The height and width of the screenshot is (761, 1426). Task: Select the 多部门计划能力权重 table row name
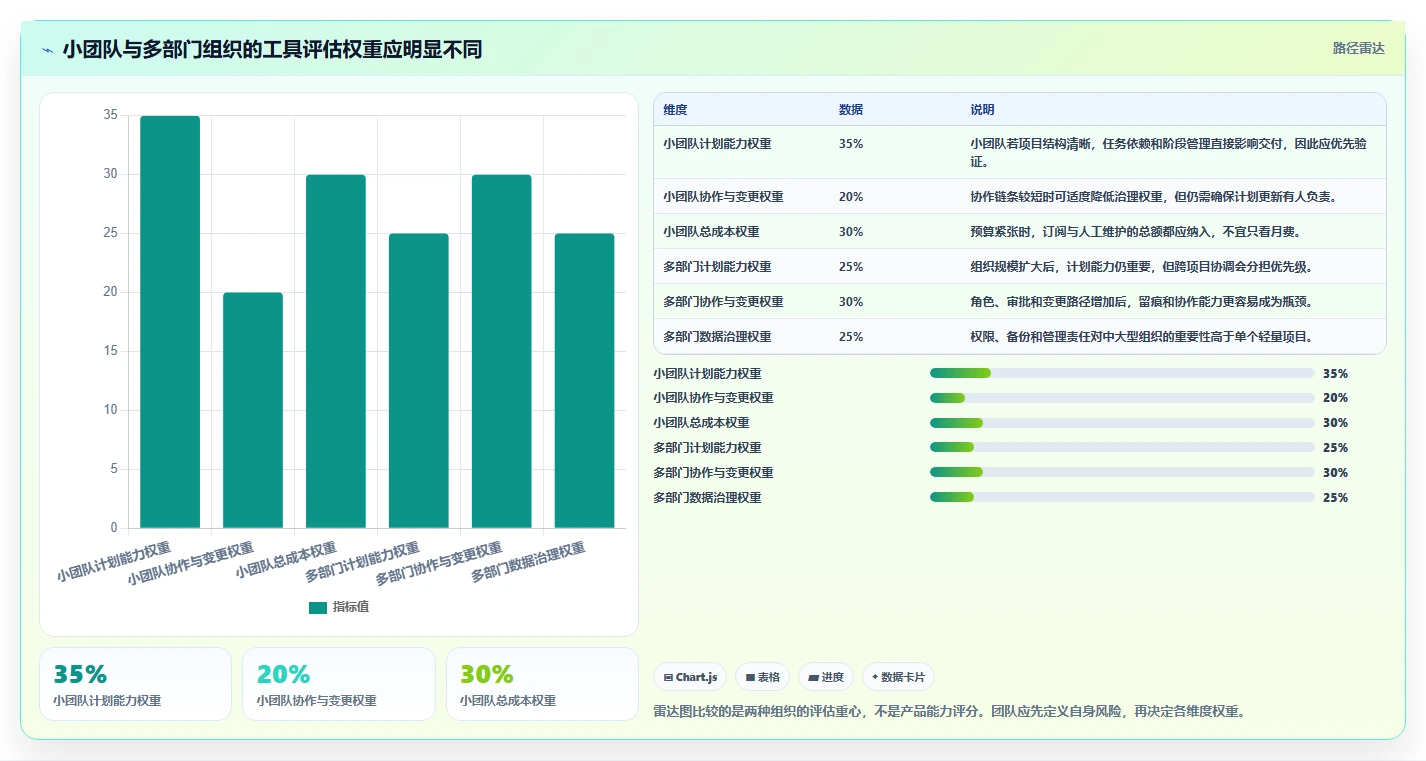pyautogui.click(x=717, y=267)
